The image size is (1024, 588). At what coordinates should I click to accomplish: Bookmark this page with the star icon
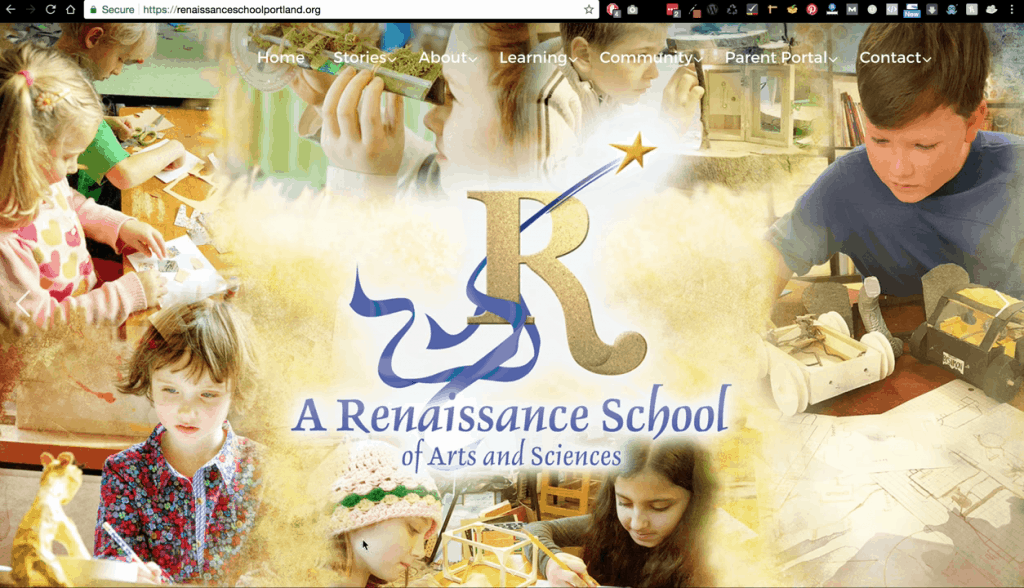coord(588,9)
